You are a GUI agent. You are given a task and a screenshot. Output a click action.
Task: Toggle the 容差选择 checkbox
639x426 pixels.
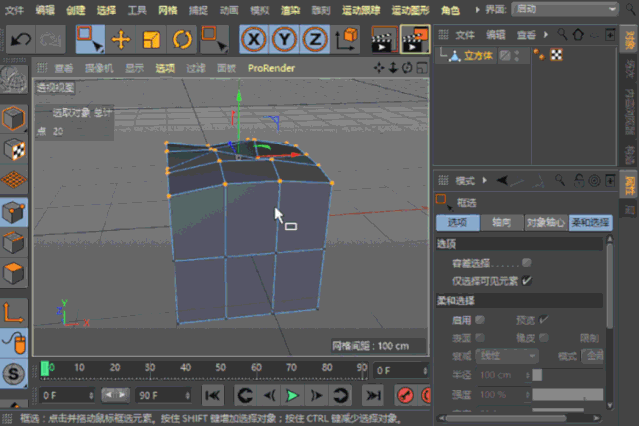527,263
